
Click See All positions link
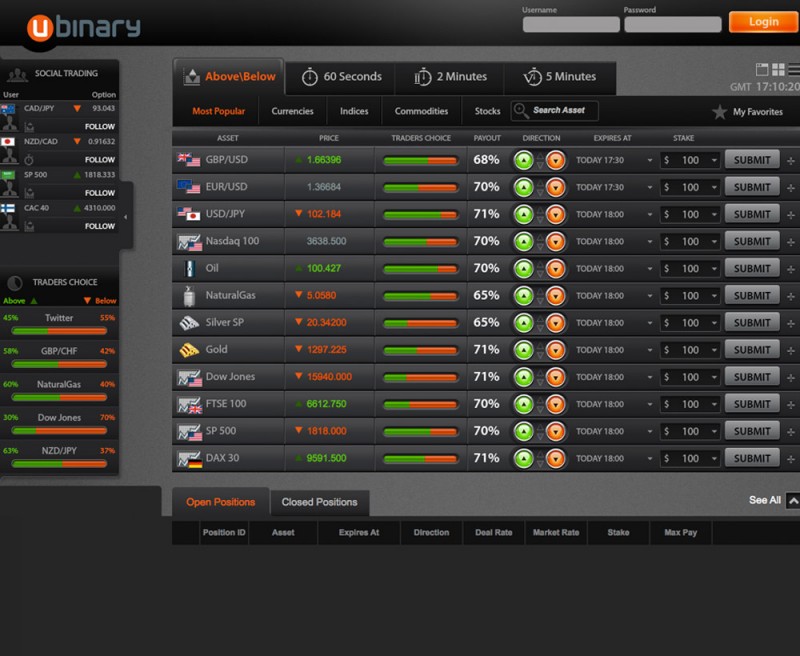764,500
